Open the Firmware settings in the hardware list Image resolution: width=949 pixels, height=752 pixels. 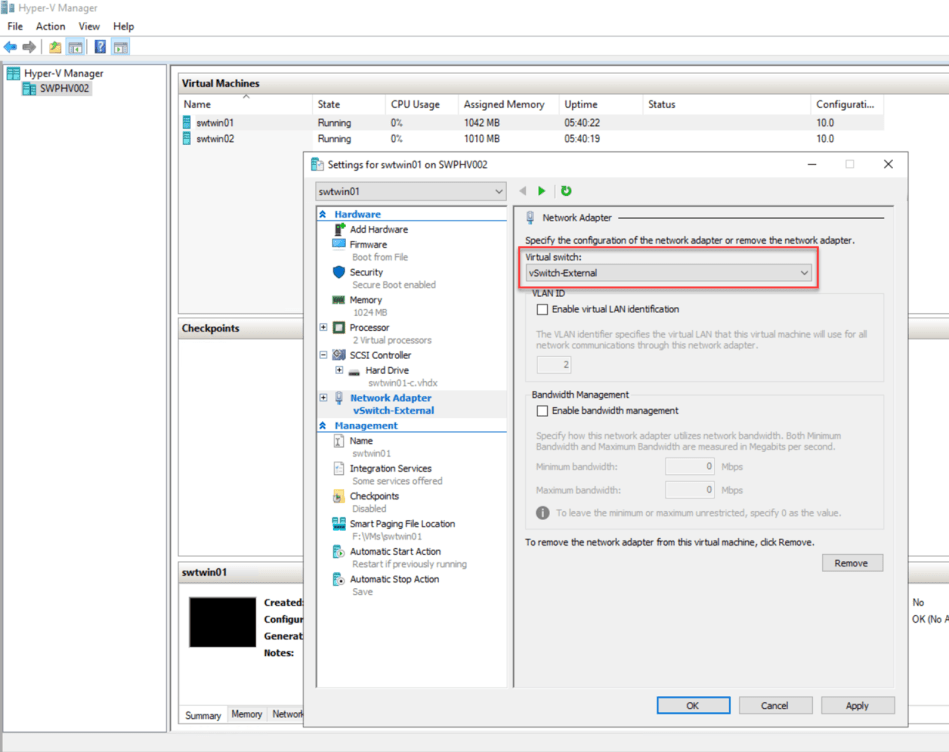click(x=368, y=243)
